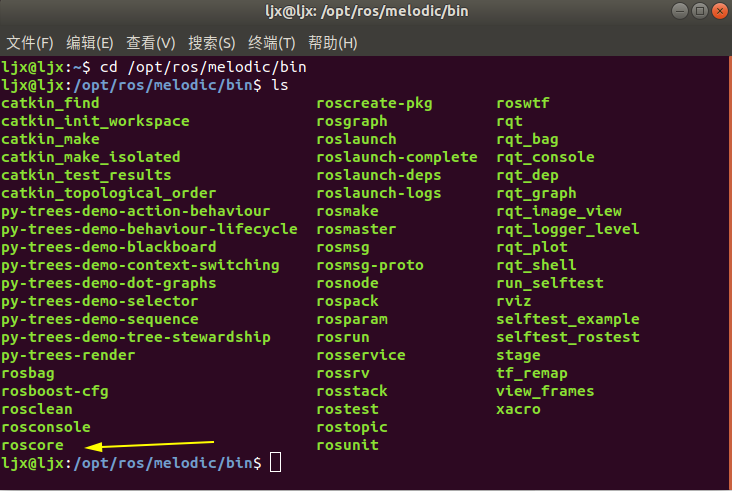The height and width of the screenshot is (491, 732).
Task: Click py-trees-demo-tree-stewardship entry
Action: (136, 337)
